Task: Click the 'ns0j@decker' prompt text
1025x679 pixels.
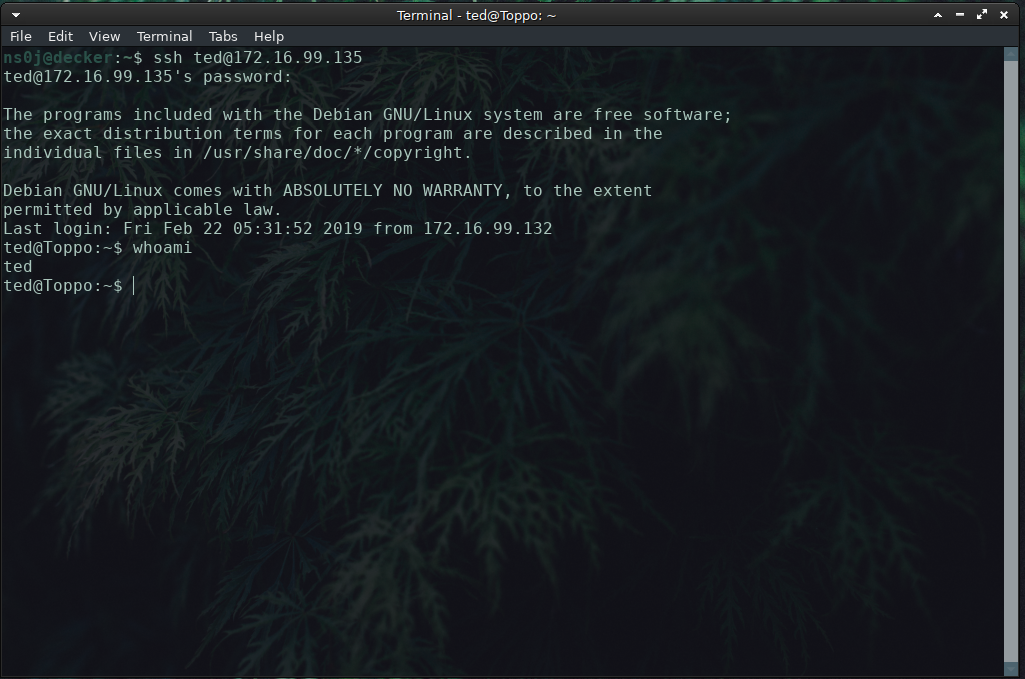Action: (58, 58)
